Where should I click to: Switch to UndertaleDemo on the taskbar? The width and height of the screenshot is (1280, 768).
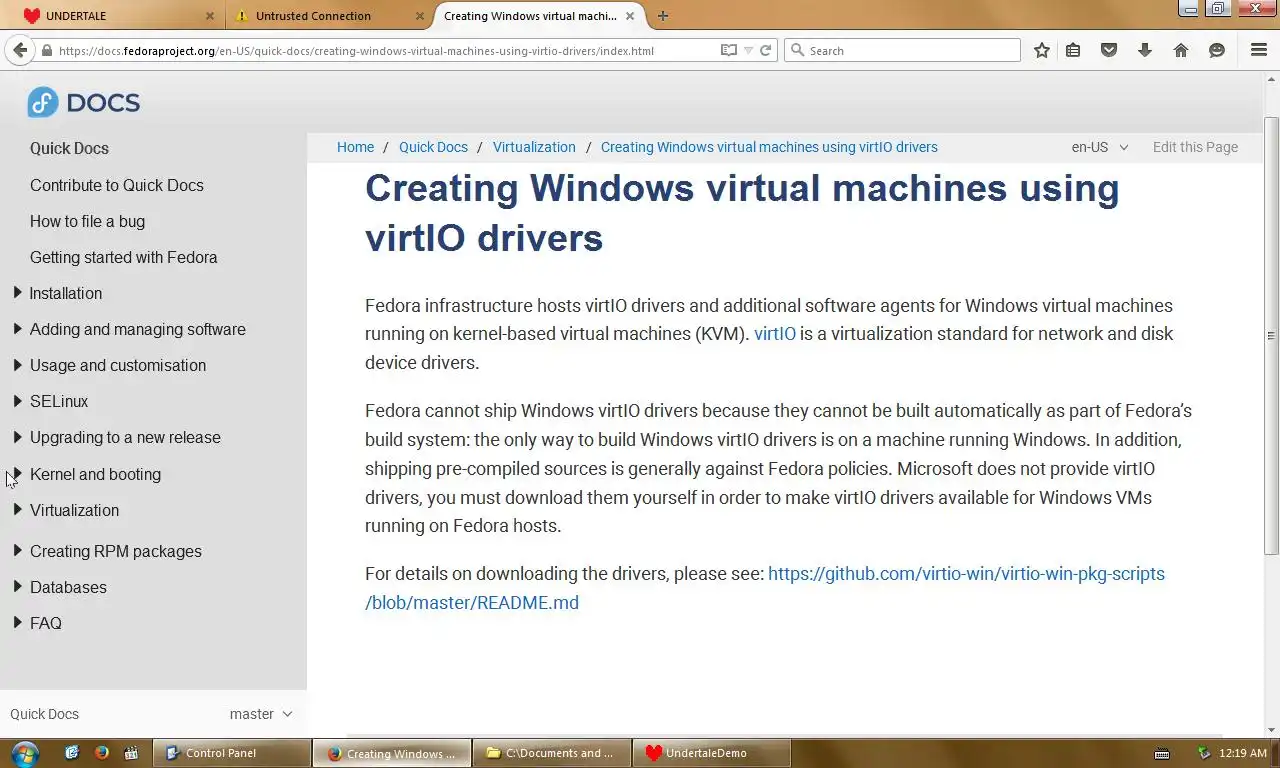pyautogui.click(x=711, y=753)
